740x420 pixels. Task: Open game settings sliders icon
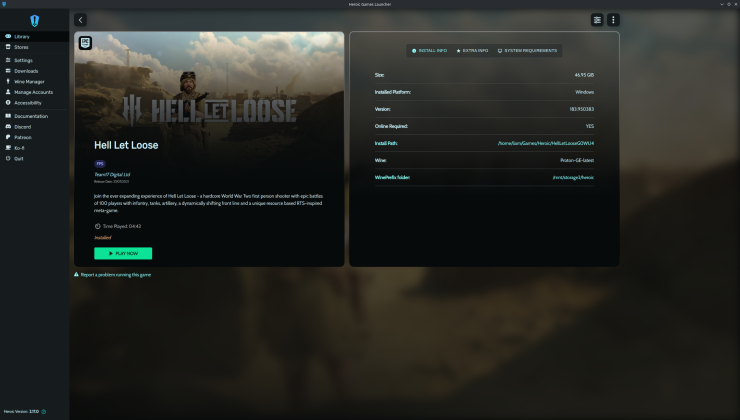[x=597, y=19]
